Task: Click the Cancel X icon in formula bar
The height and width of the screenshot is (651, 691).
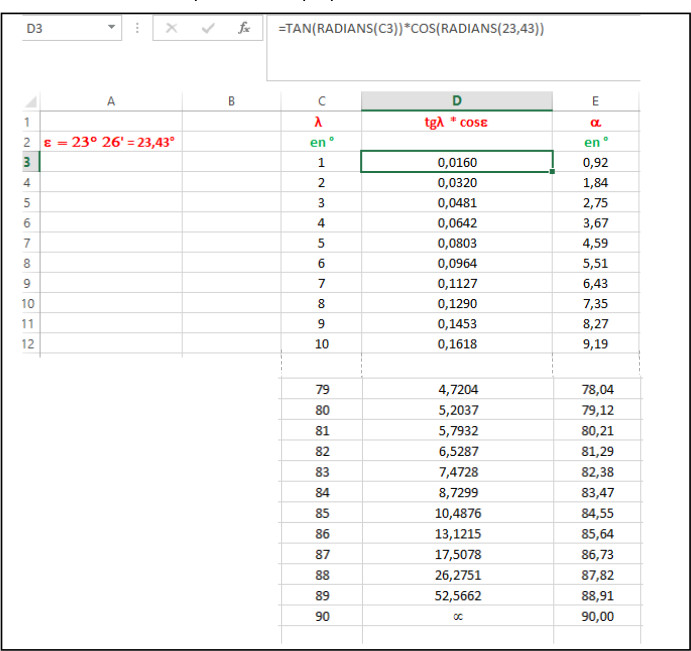Action: (172, 29)
